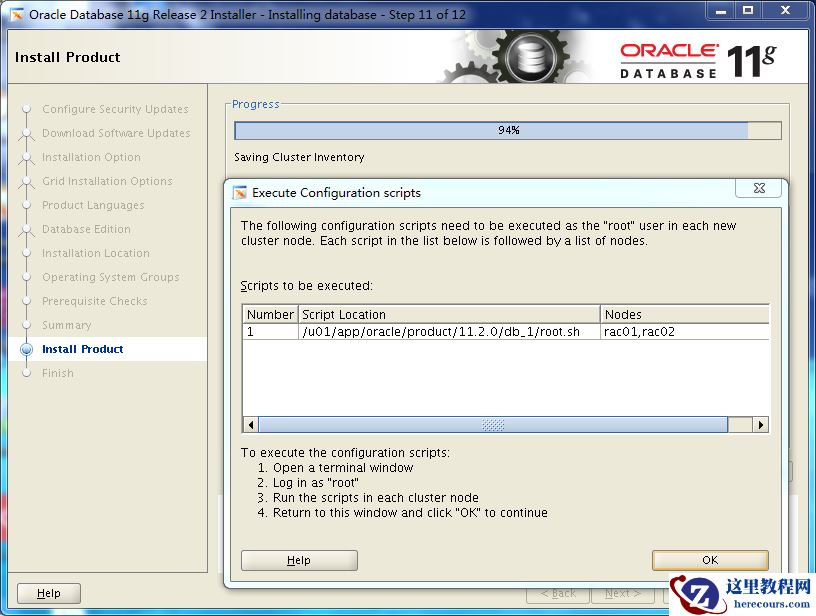This screenshot has height=616, width=816.
Task: Minimize the Oracle installer window
Action: click(721, 10)
